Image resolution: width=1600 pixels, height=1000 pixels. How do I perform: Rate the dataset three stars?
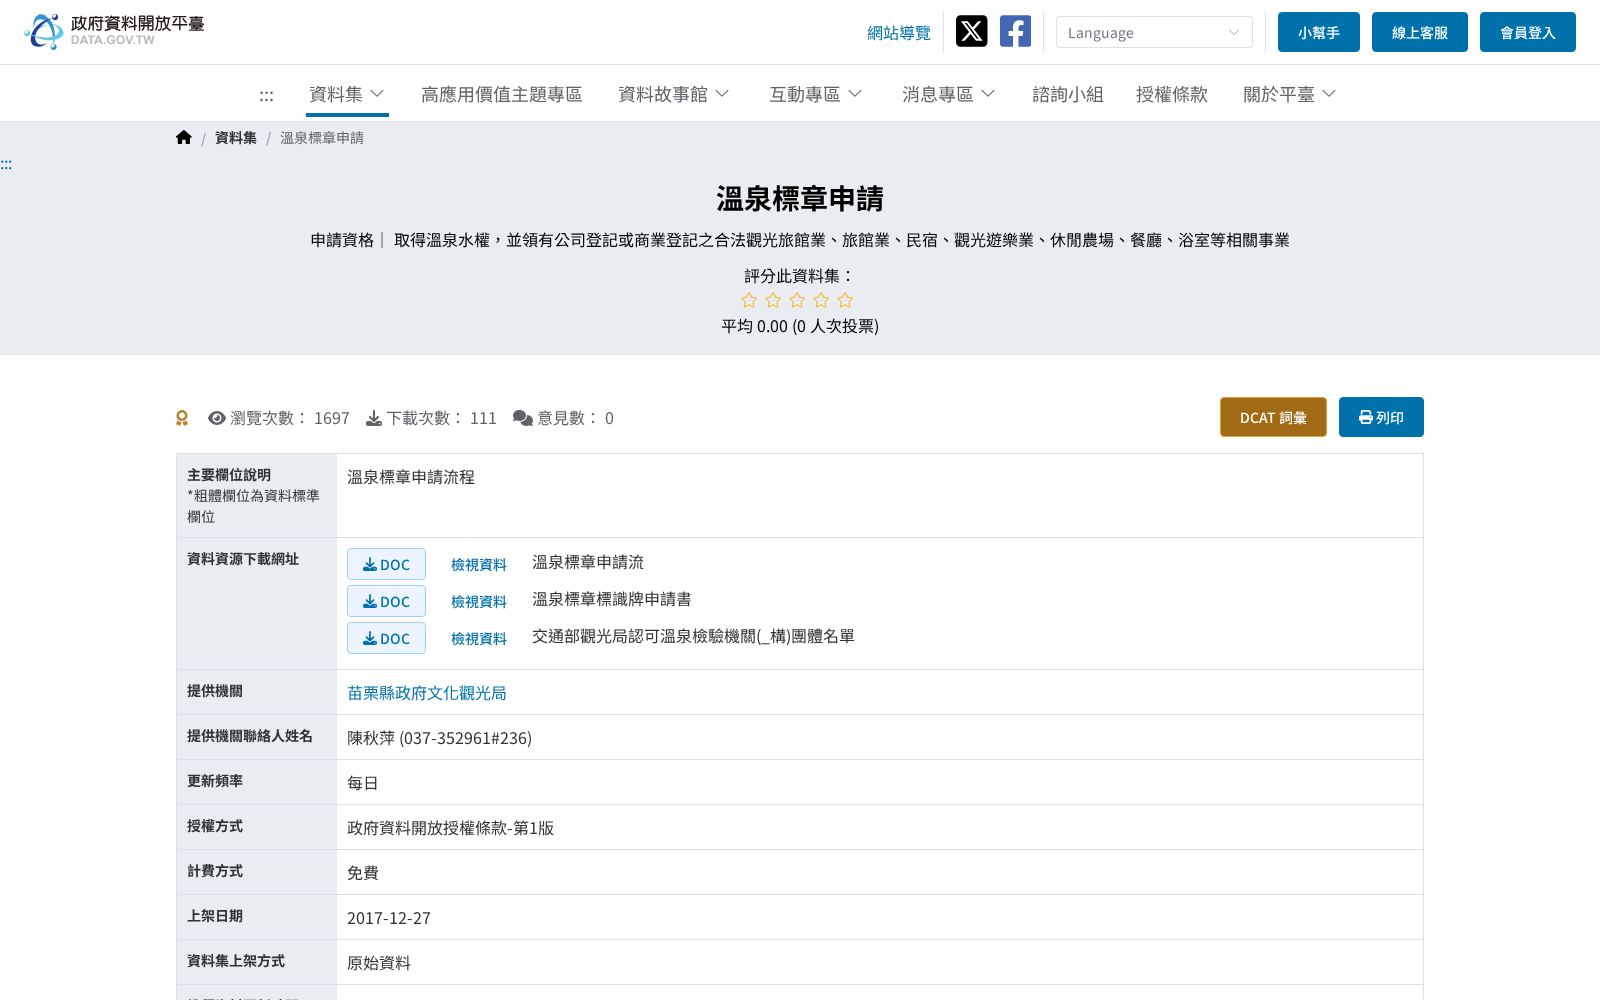tap(797, 300)
